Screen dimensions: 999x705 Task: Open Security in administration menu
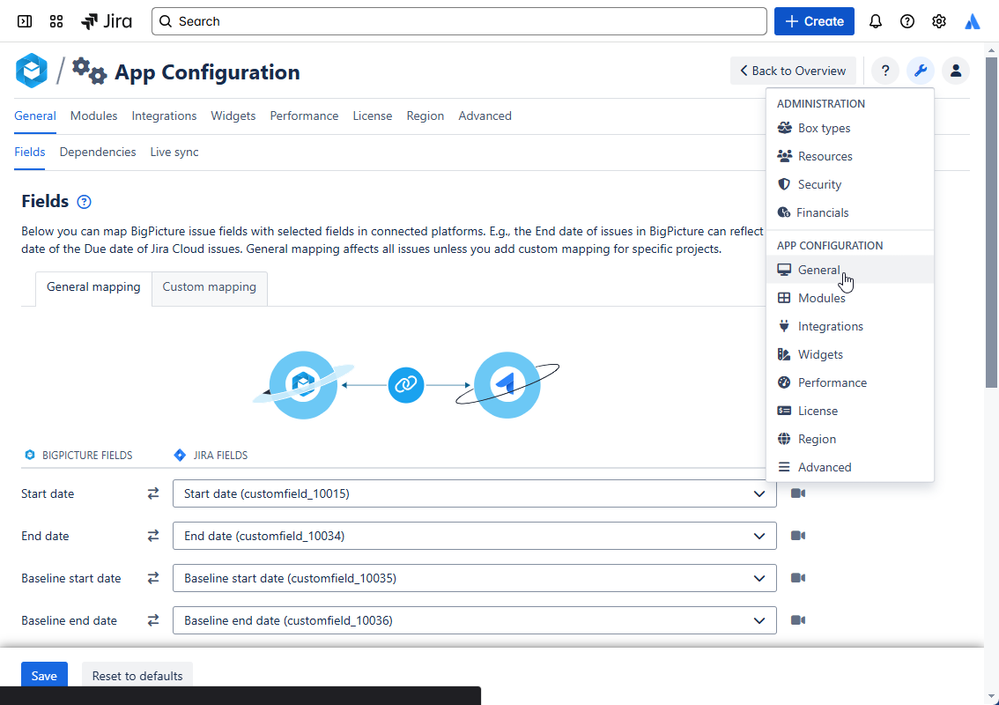[850, 185]
